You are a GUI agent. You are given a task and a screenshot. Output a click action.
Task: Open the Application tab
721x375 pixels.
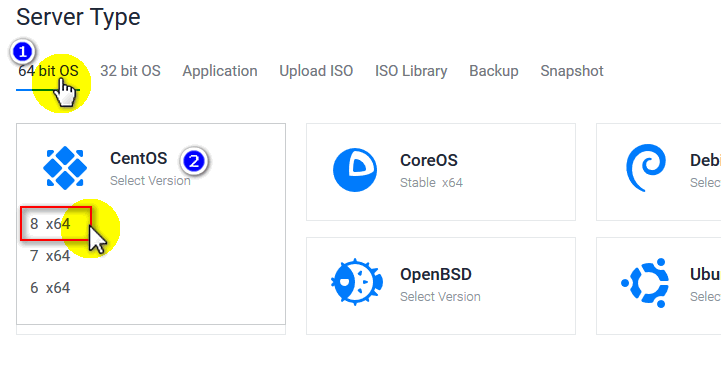pos(220,71)
